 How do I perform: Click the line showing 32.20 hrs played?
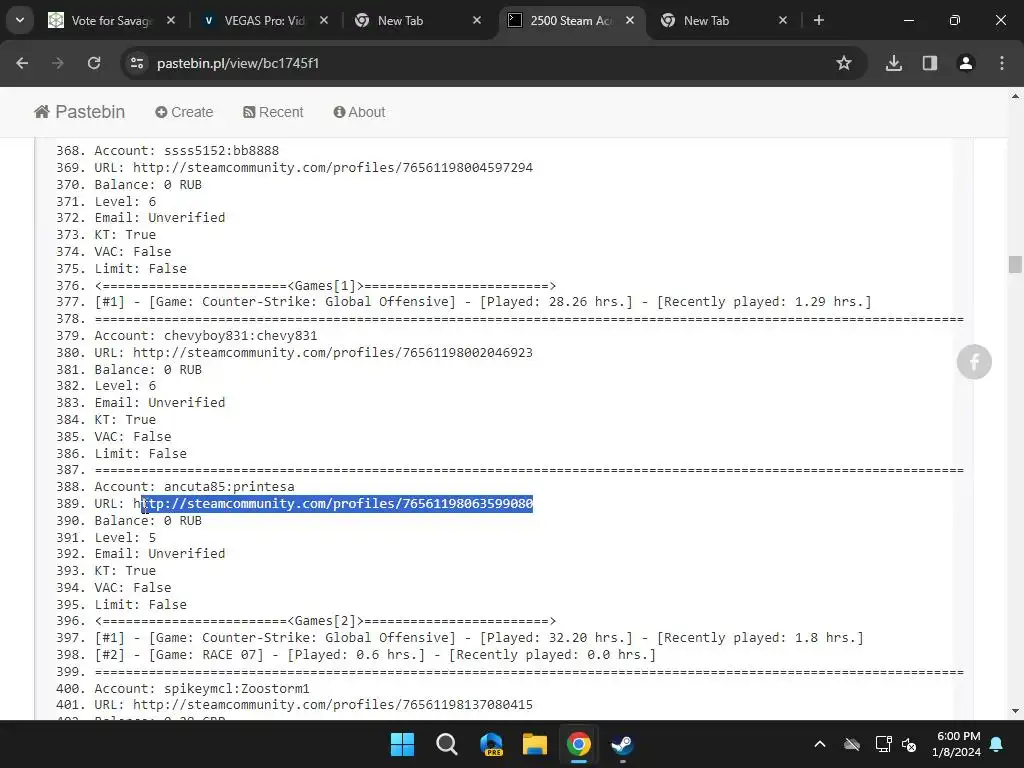(x=479, y=637)
